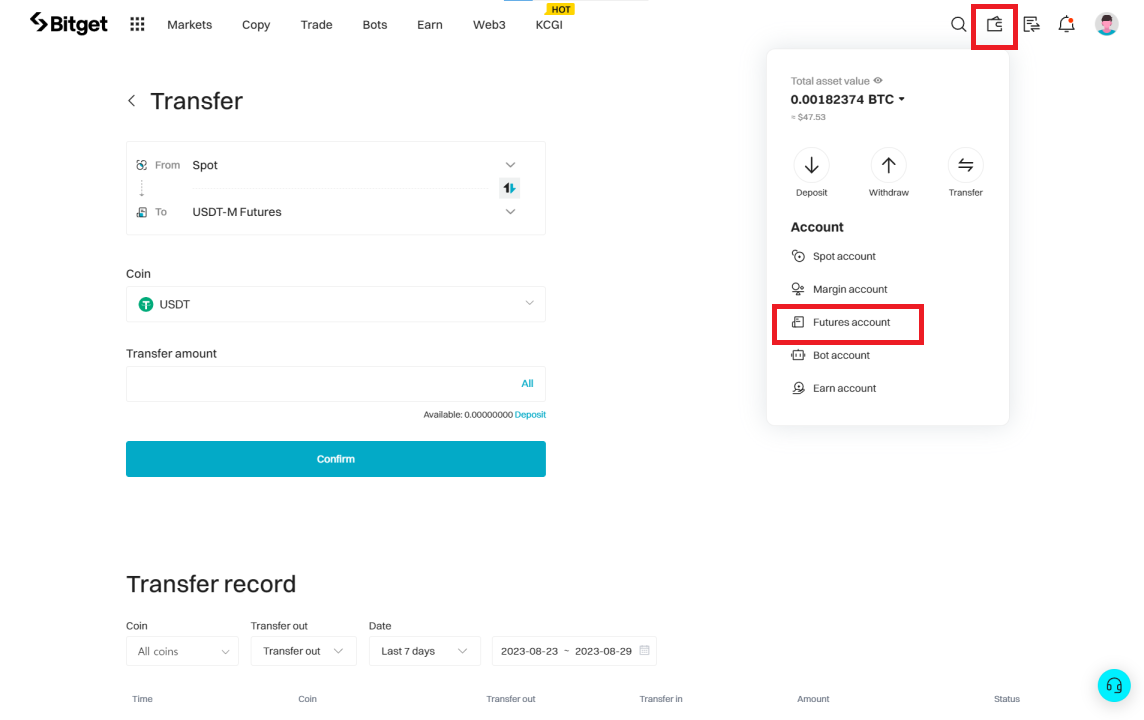
Task: Click the Confirm transfer button
Action: pyautogui.click(x=336, y=459)
